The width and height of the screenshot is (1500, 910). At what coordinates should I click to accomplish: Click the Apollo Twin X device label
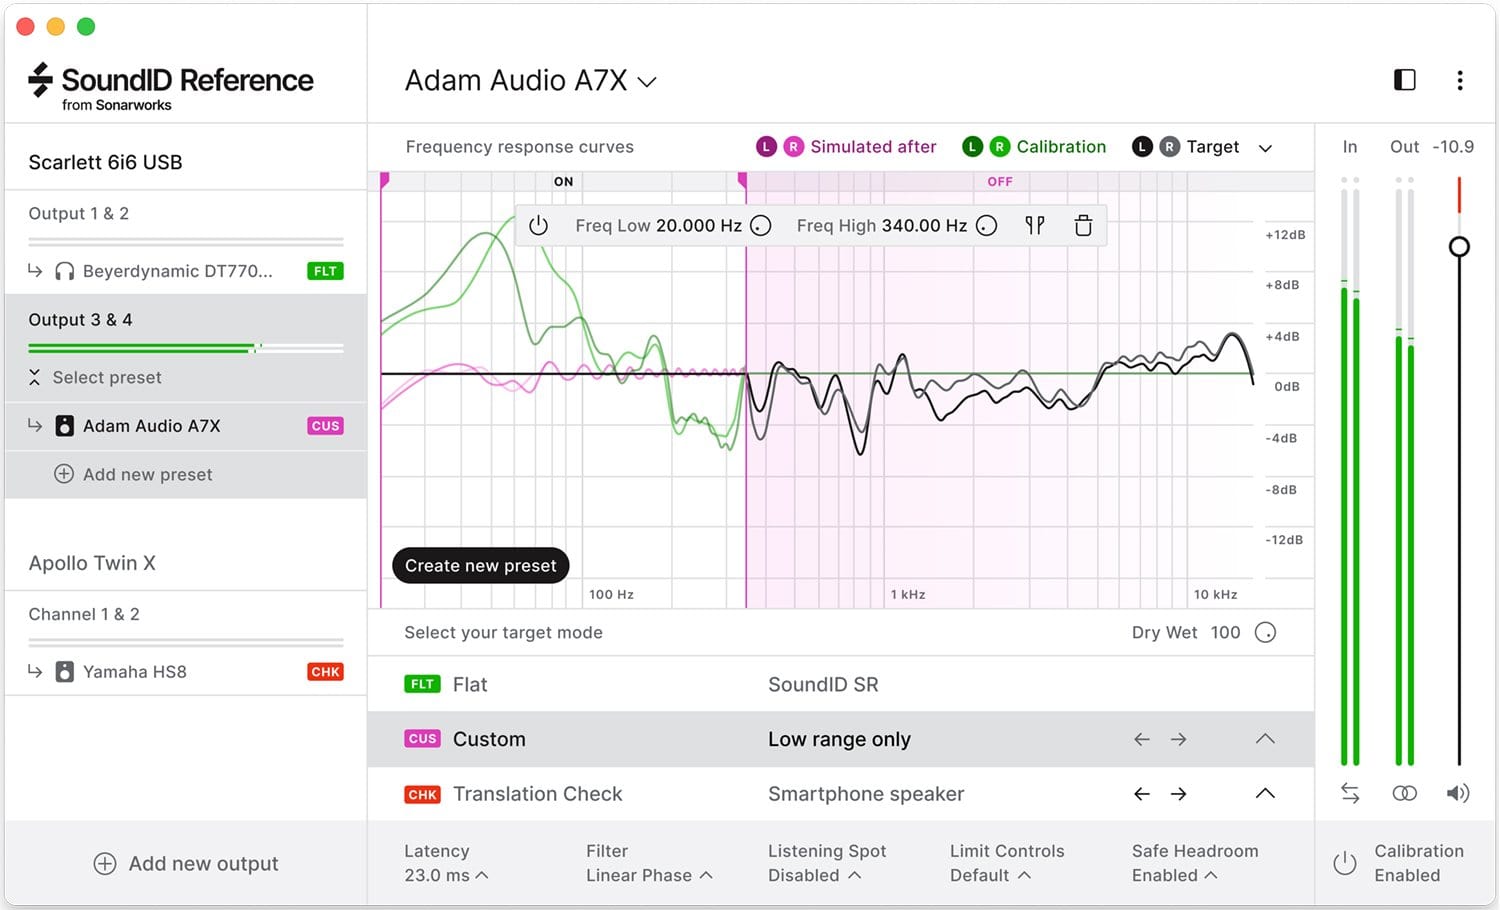pos(92,563)
